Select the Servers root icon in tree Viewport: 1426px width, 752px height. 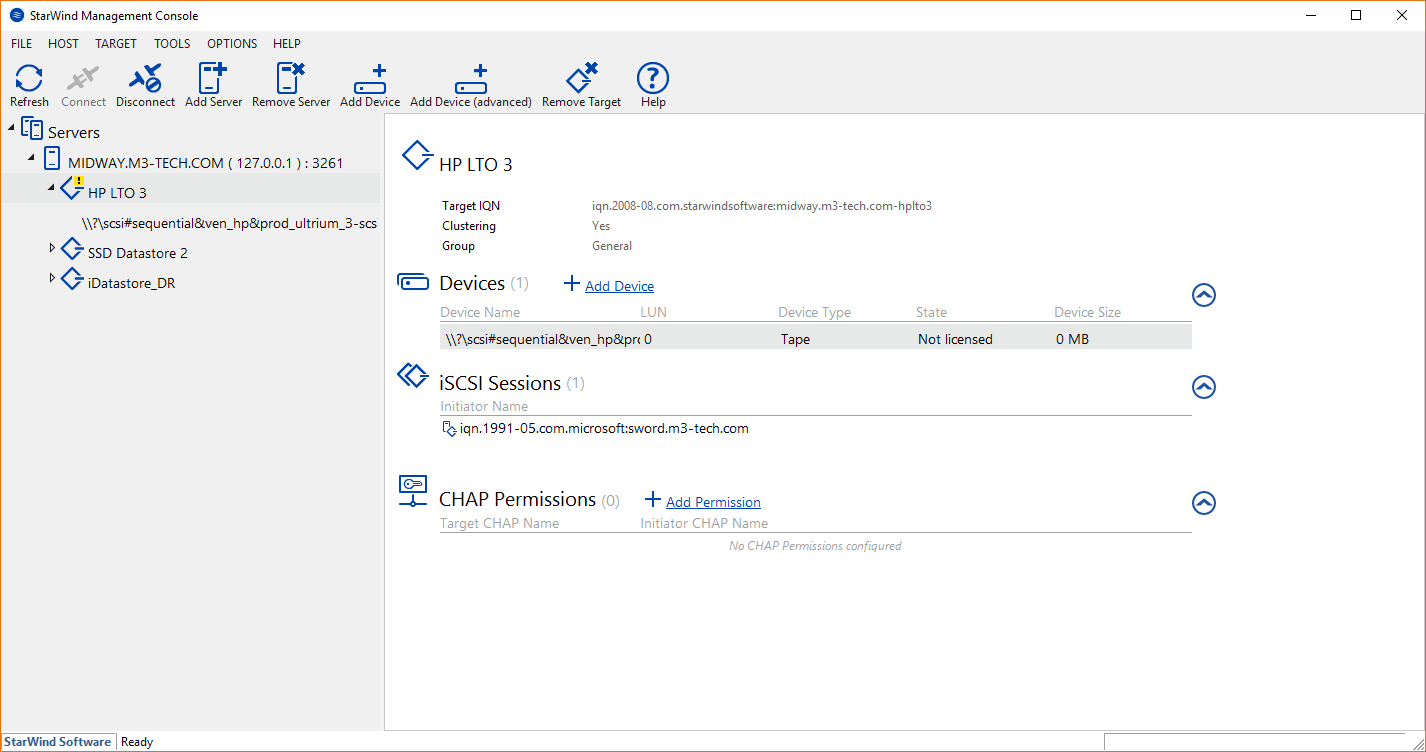pos(32,130)
